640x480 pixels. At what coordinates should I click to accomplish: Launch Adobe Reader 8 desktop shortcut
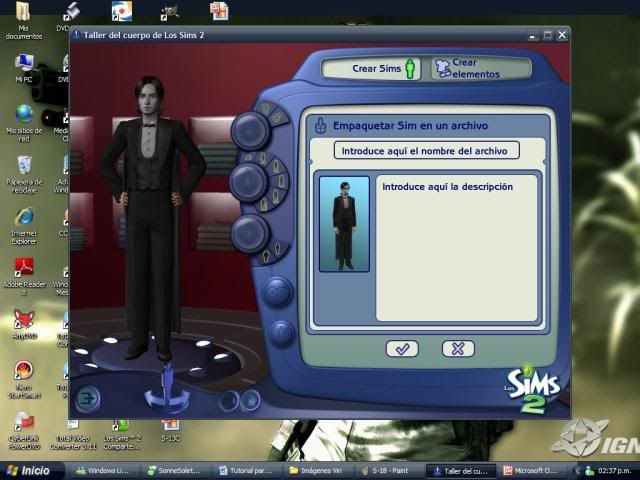click(24, 277)
